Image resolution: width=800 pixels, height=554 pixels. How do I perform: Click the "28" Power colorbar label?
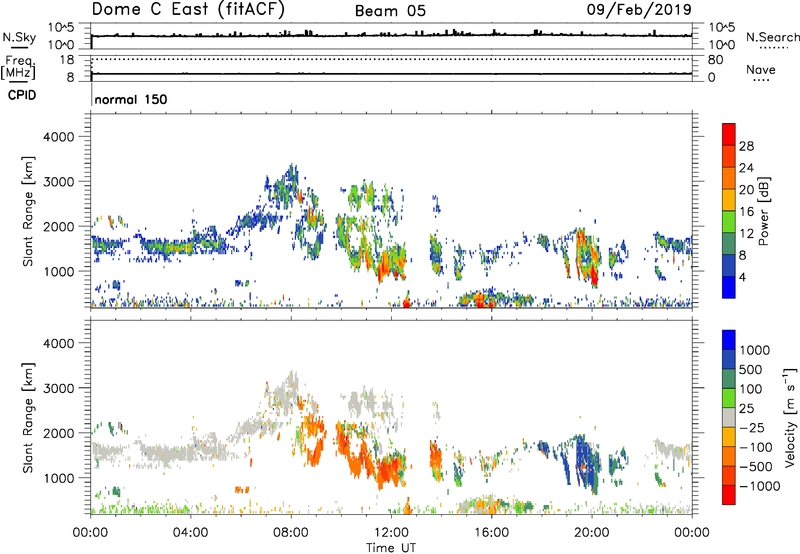746,146
